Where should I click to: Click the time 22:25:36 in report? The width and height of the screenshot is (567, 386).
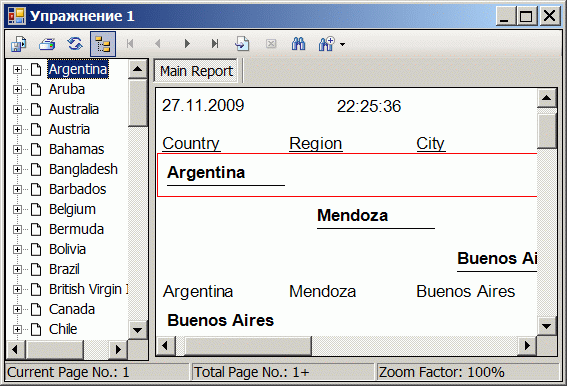[369, 106]
